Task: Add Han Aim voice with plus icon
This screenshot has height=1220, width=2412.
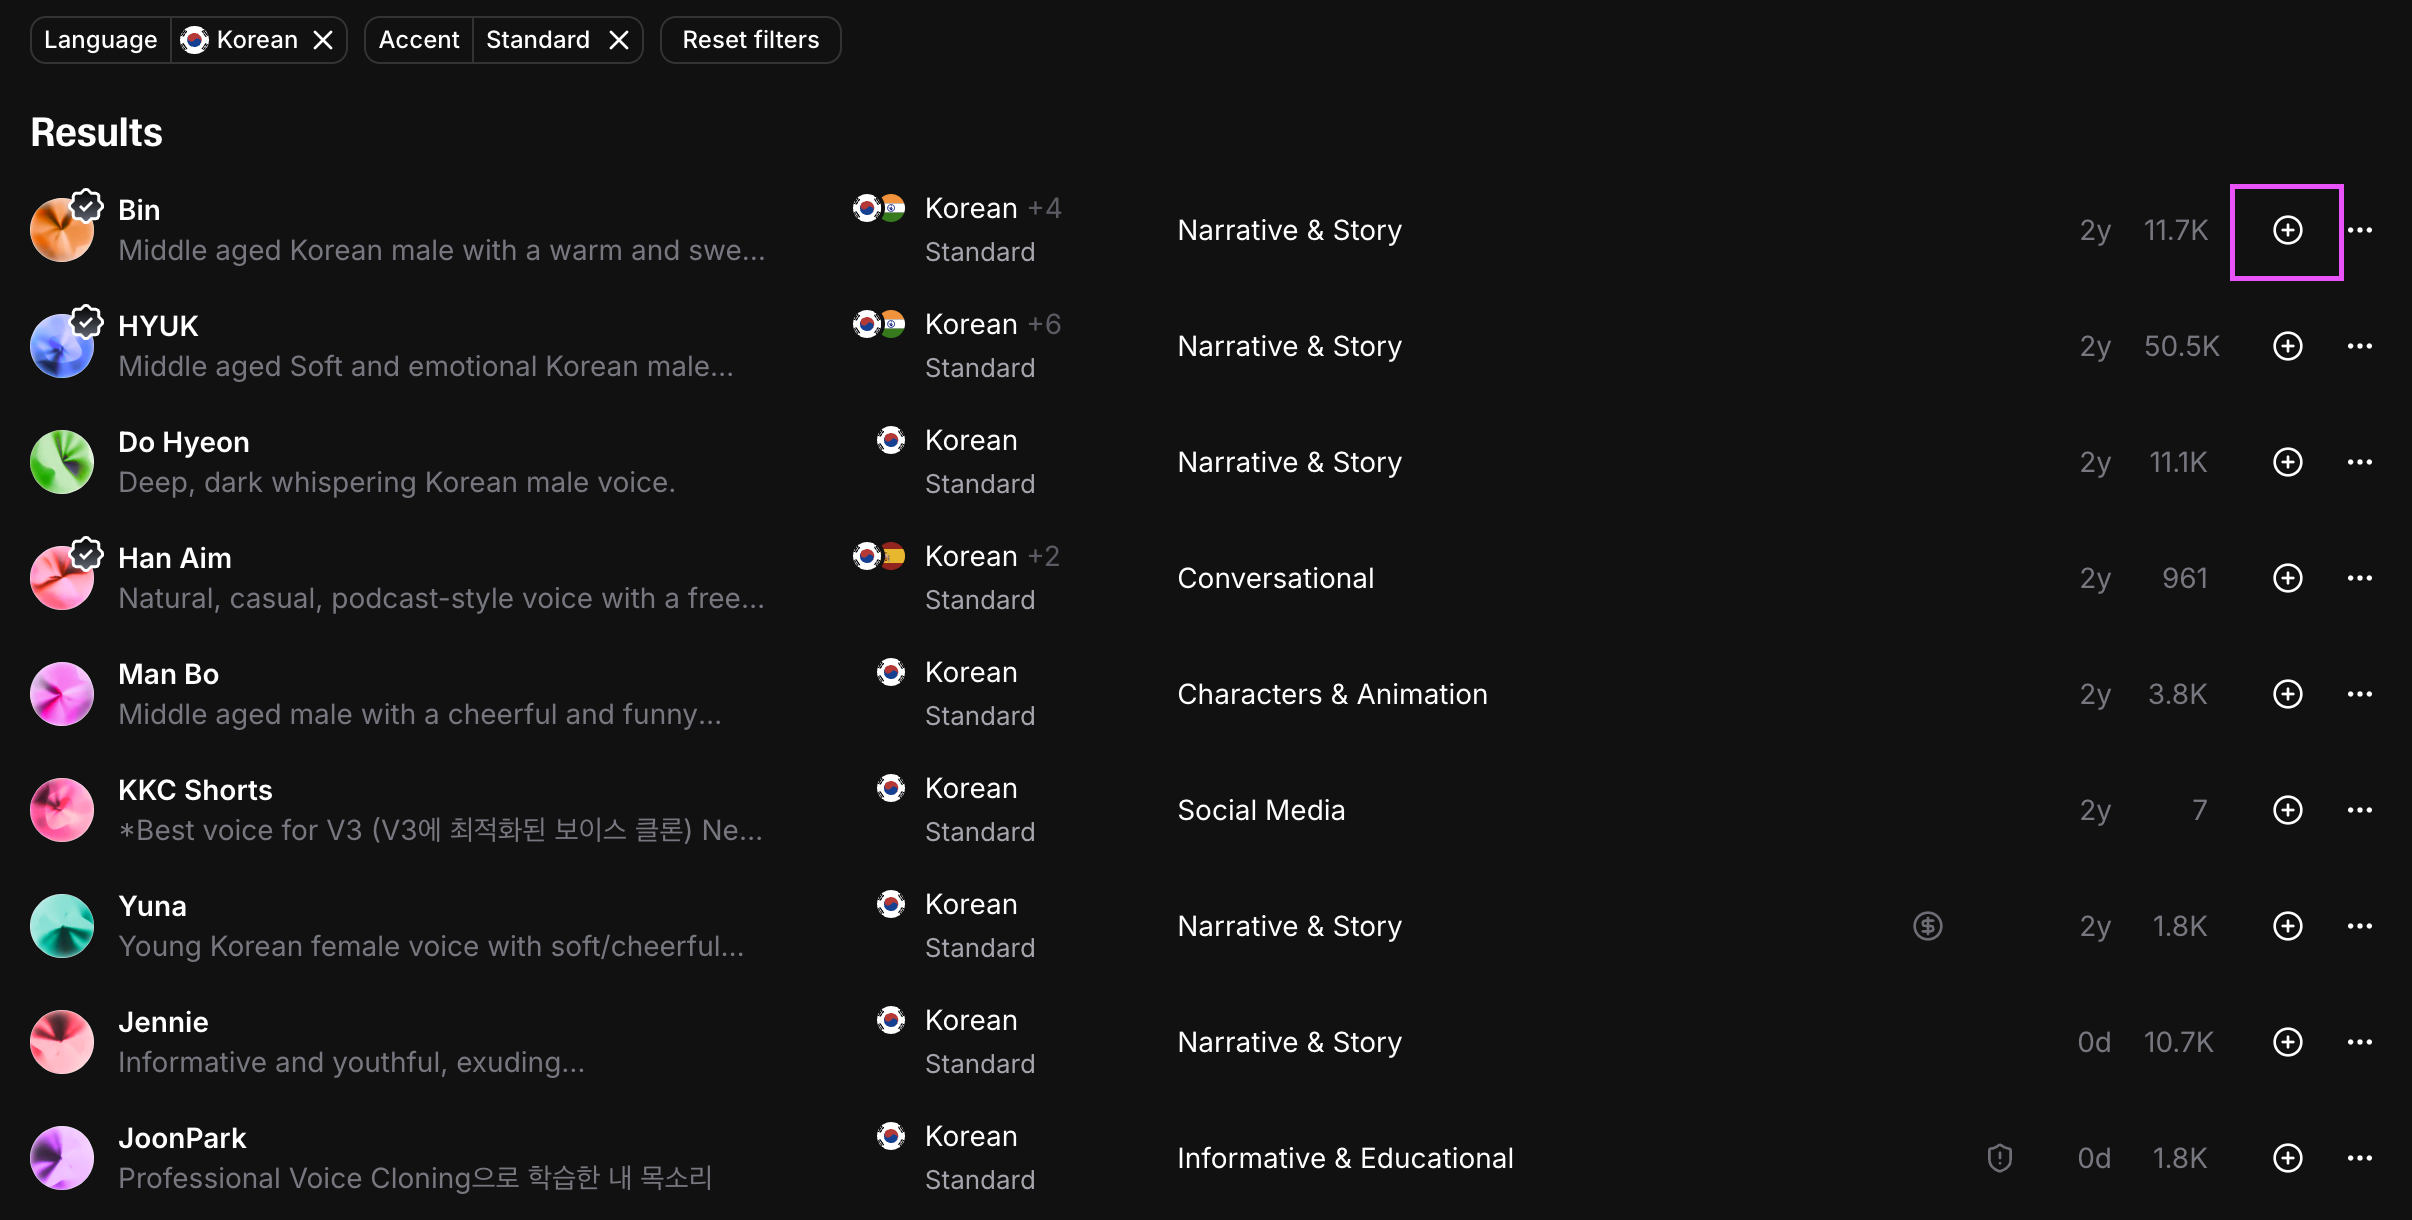Action: pyautogui.click(x=2287, y=579)
